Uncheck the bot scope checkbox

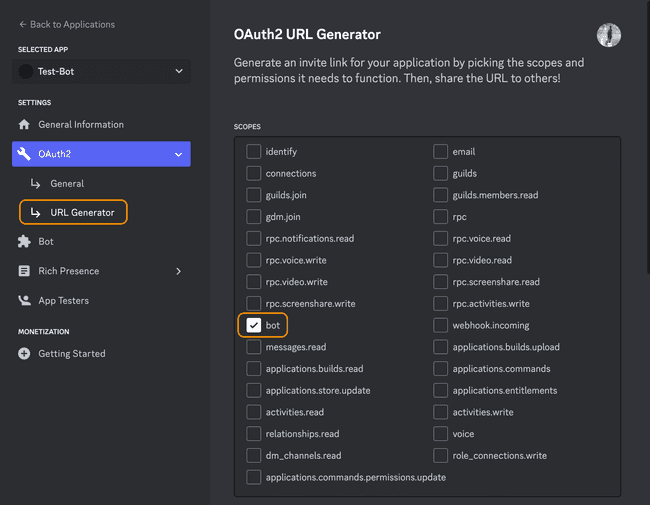254,325
